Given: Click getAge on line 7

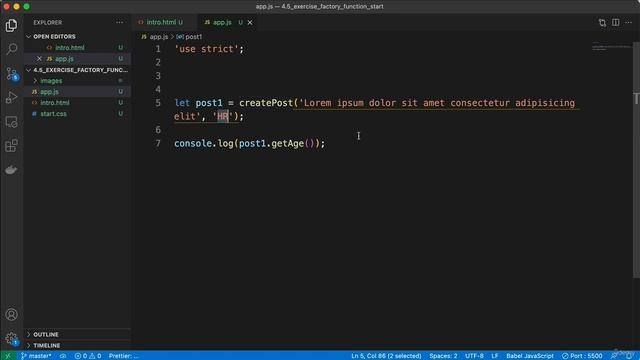Looking at the screenshot, I should [x=287, y=143].
